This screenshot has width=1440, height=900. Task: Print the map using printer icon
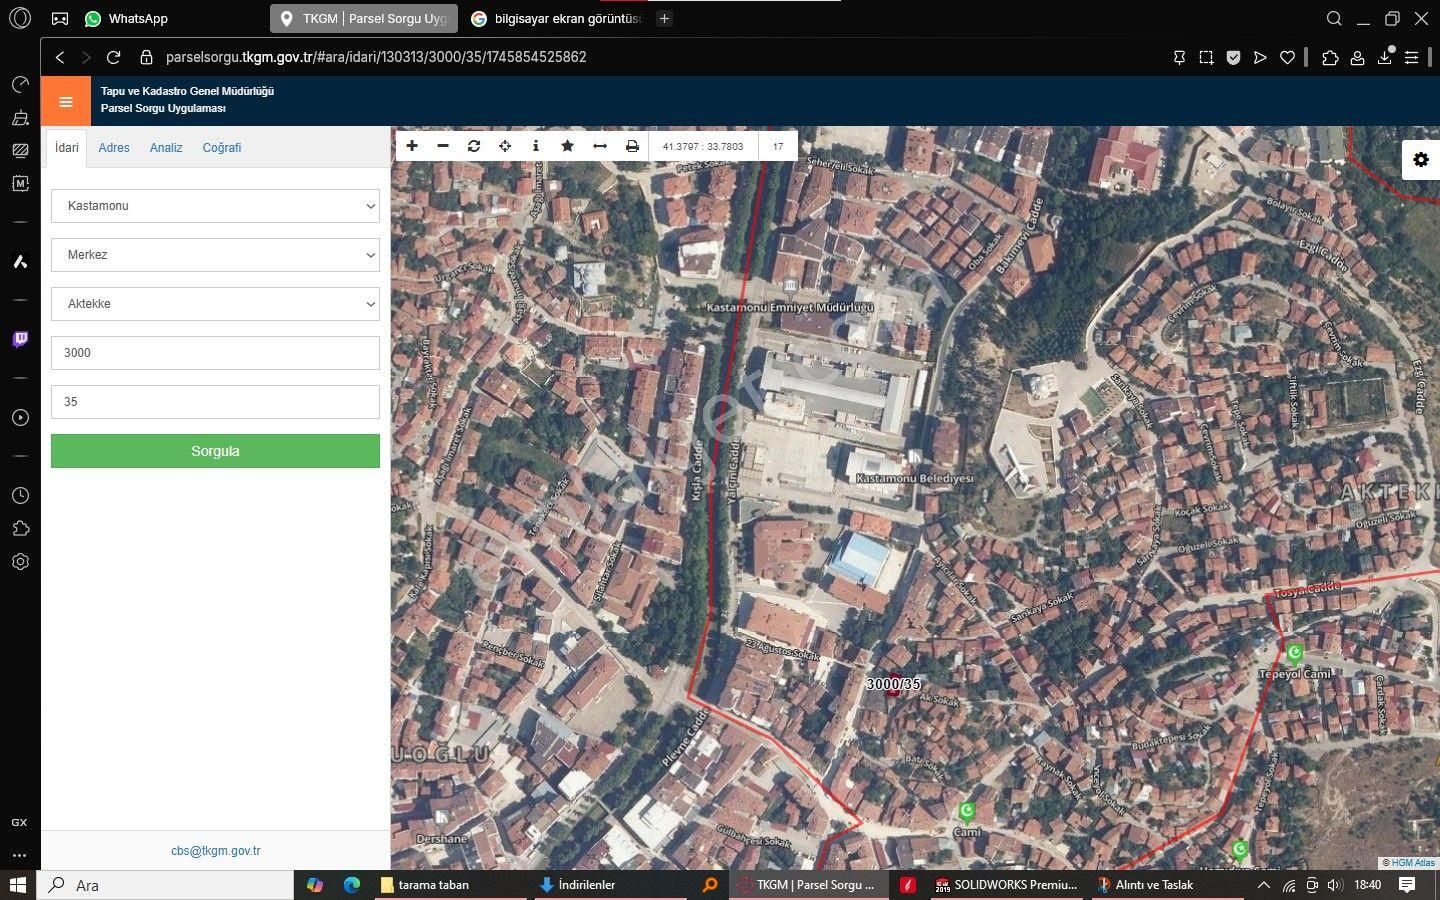point(632,146)
